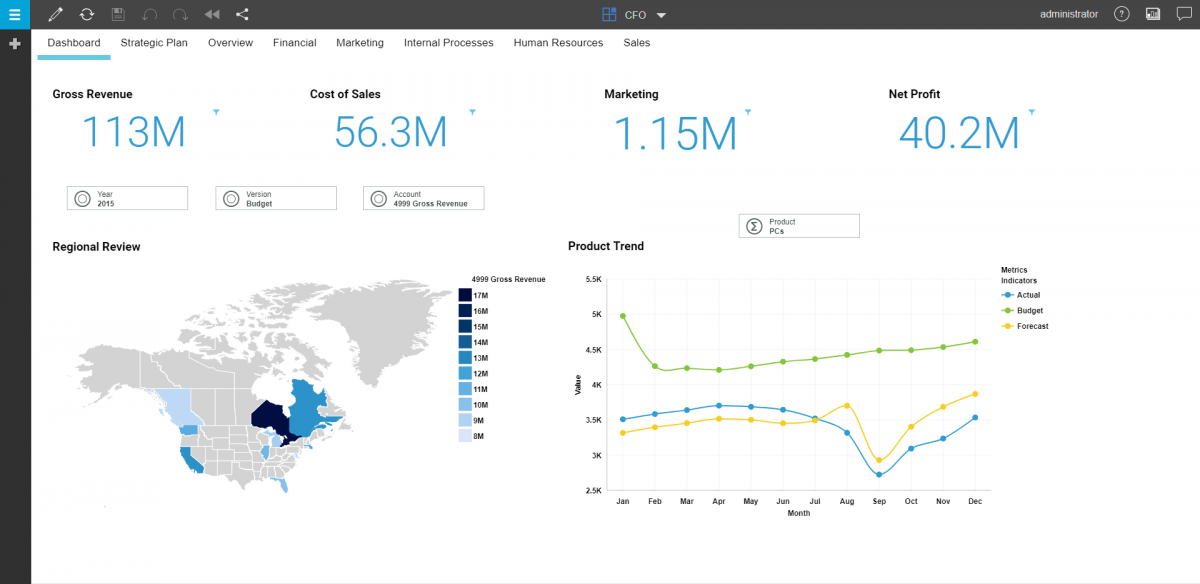The image size is (1200, 584).
Task: Click the plus icon in the left sidebar
Action: point(14,44)
